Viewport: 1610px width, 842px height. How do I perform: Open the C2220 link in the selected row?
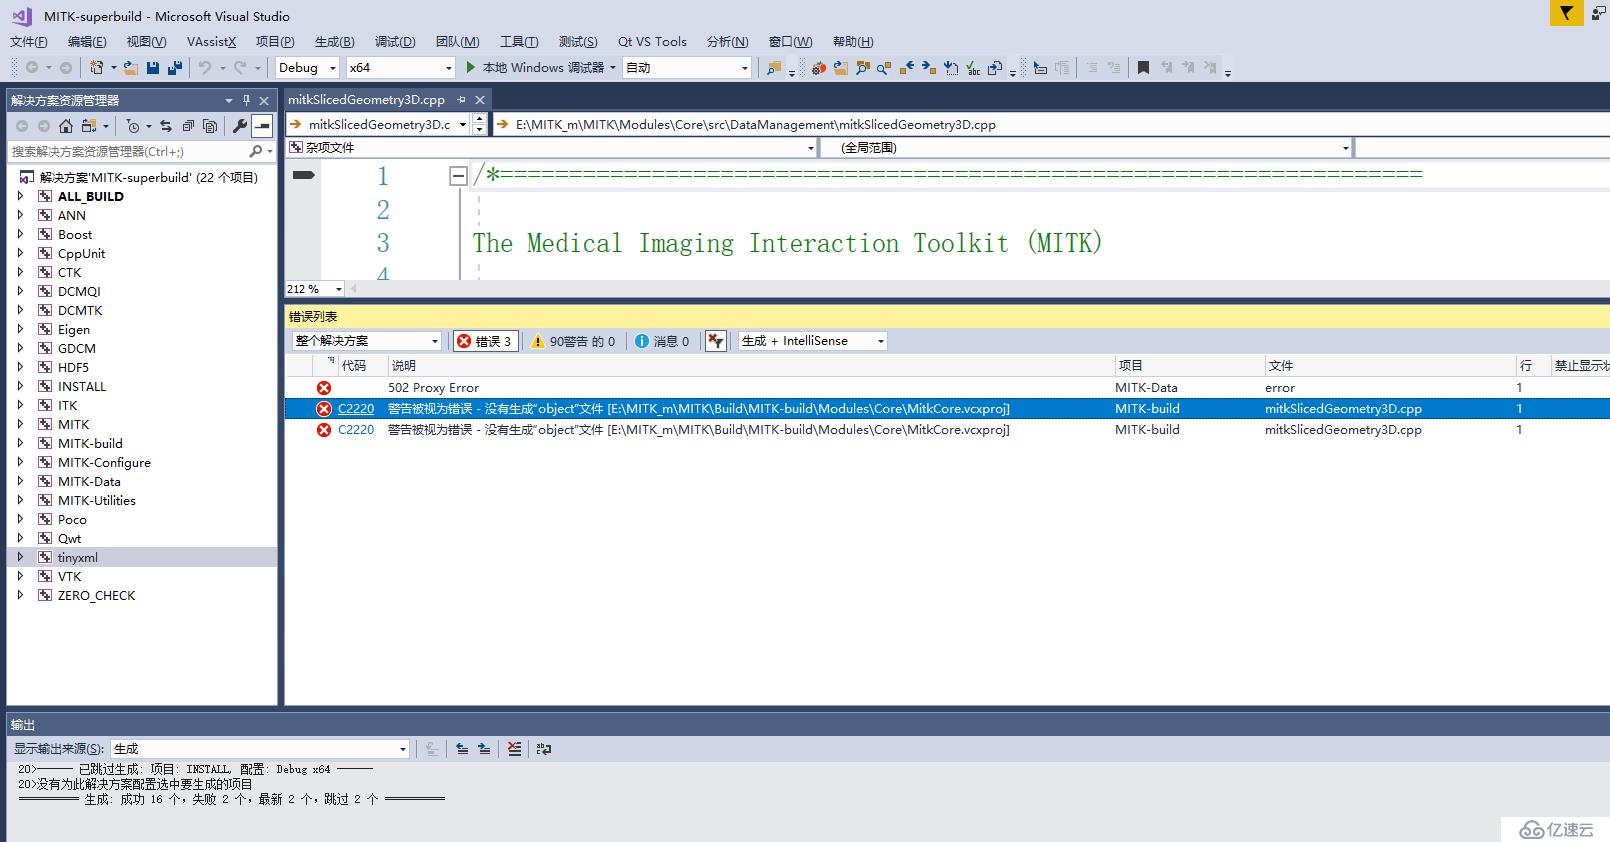tap(356, 409)
